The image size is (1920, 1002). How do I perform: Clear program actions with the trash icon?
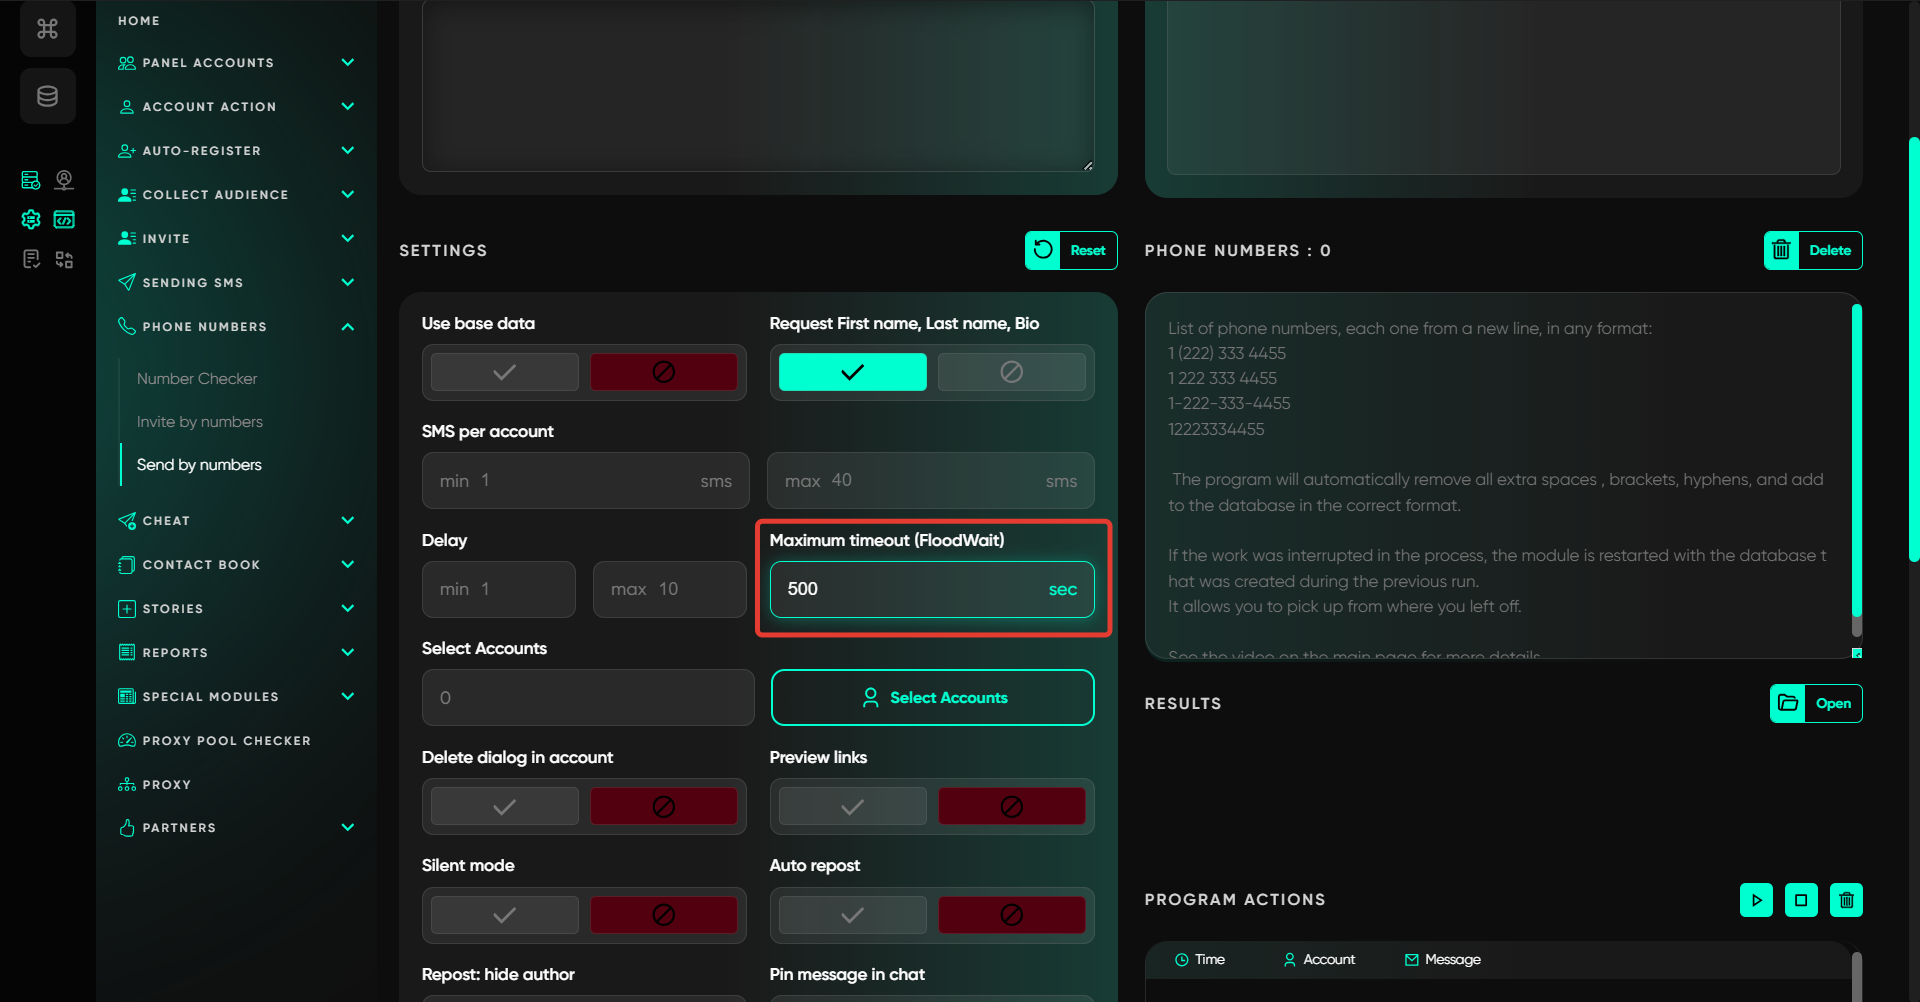pos(1846,900)
